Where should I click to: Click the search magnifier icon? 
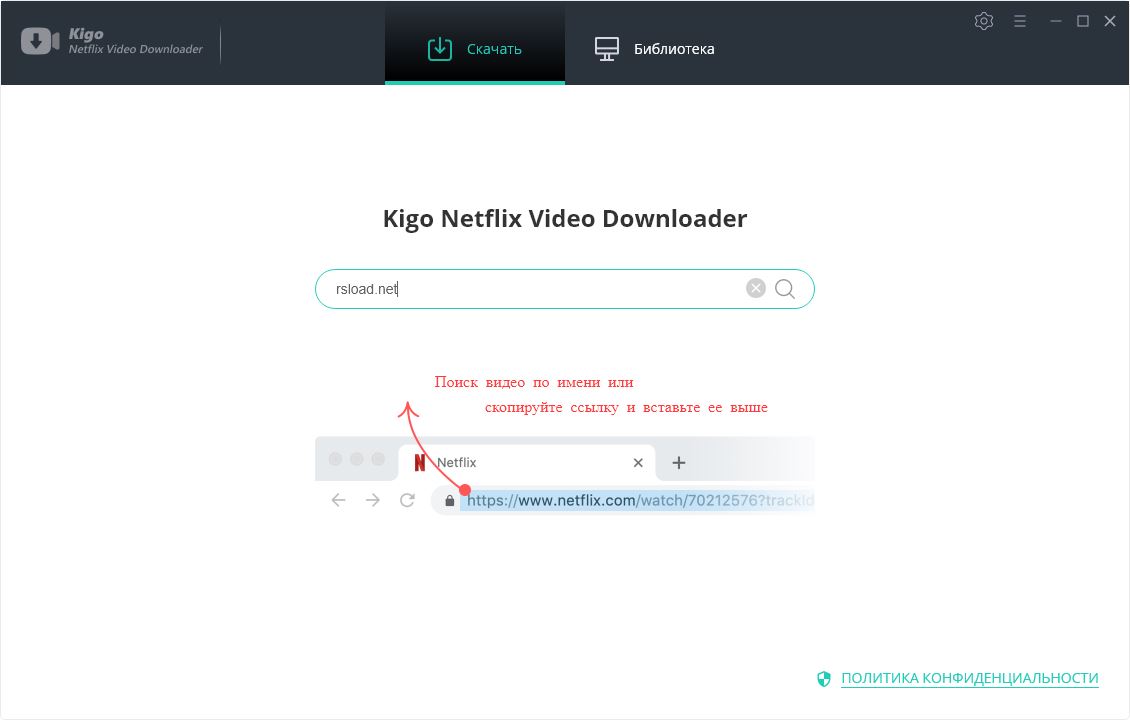[x=784, y=288]
